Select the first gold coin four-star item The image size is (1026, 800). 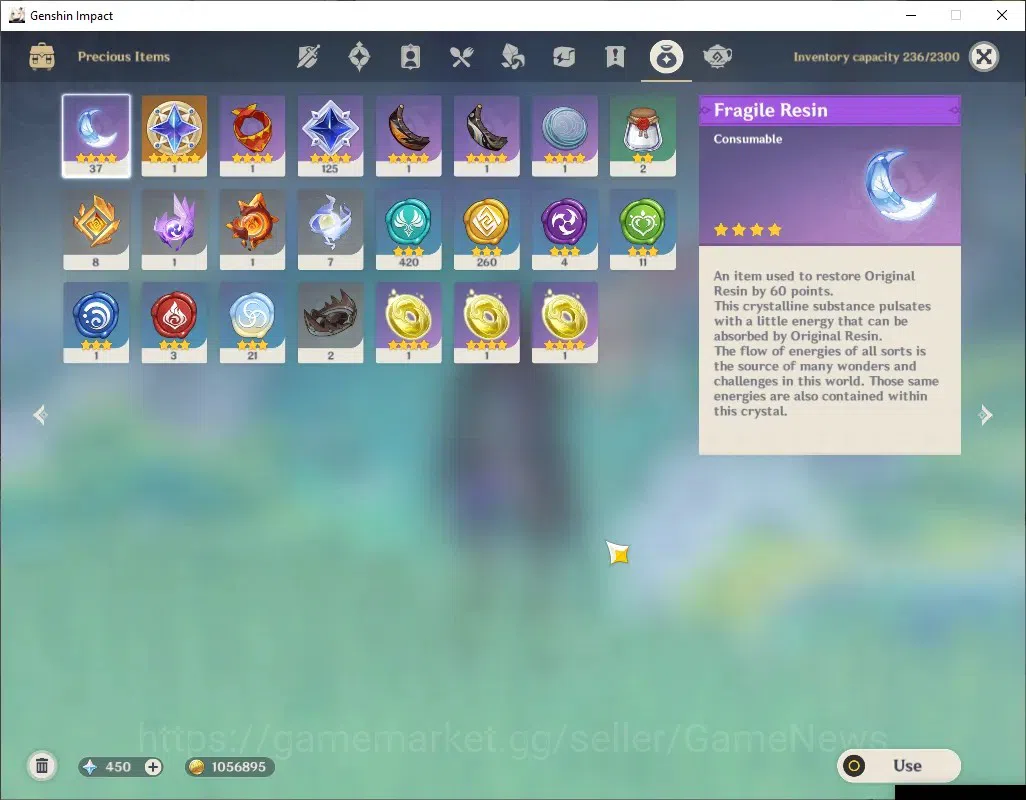408,322
